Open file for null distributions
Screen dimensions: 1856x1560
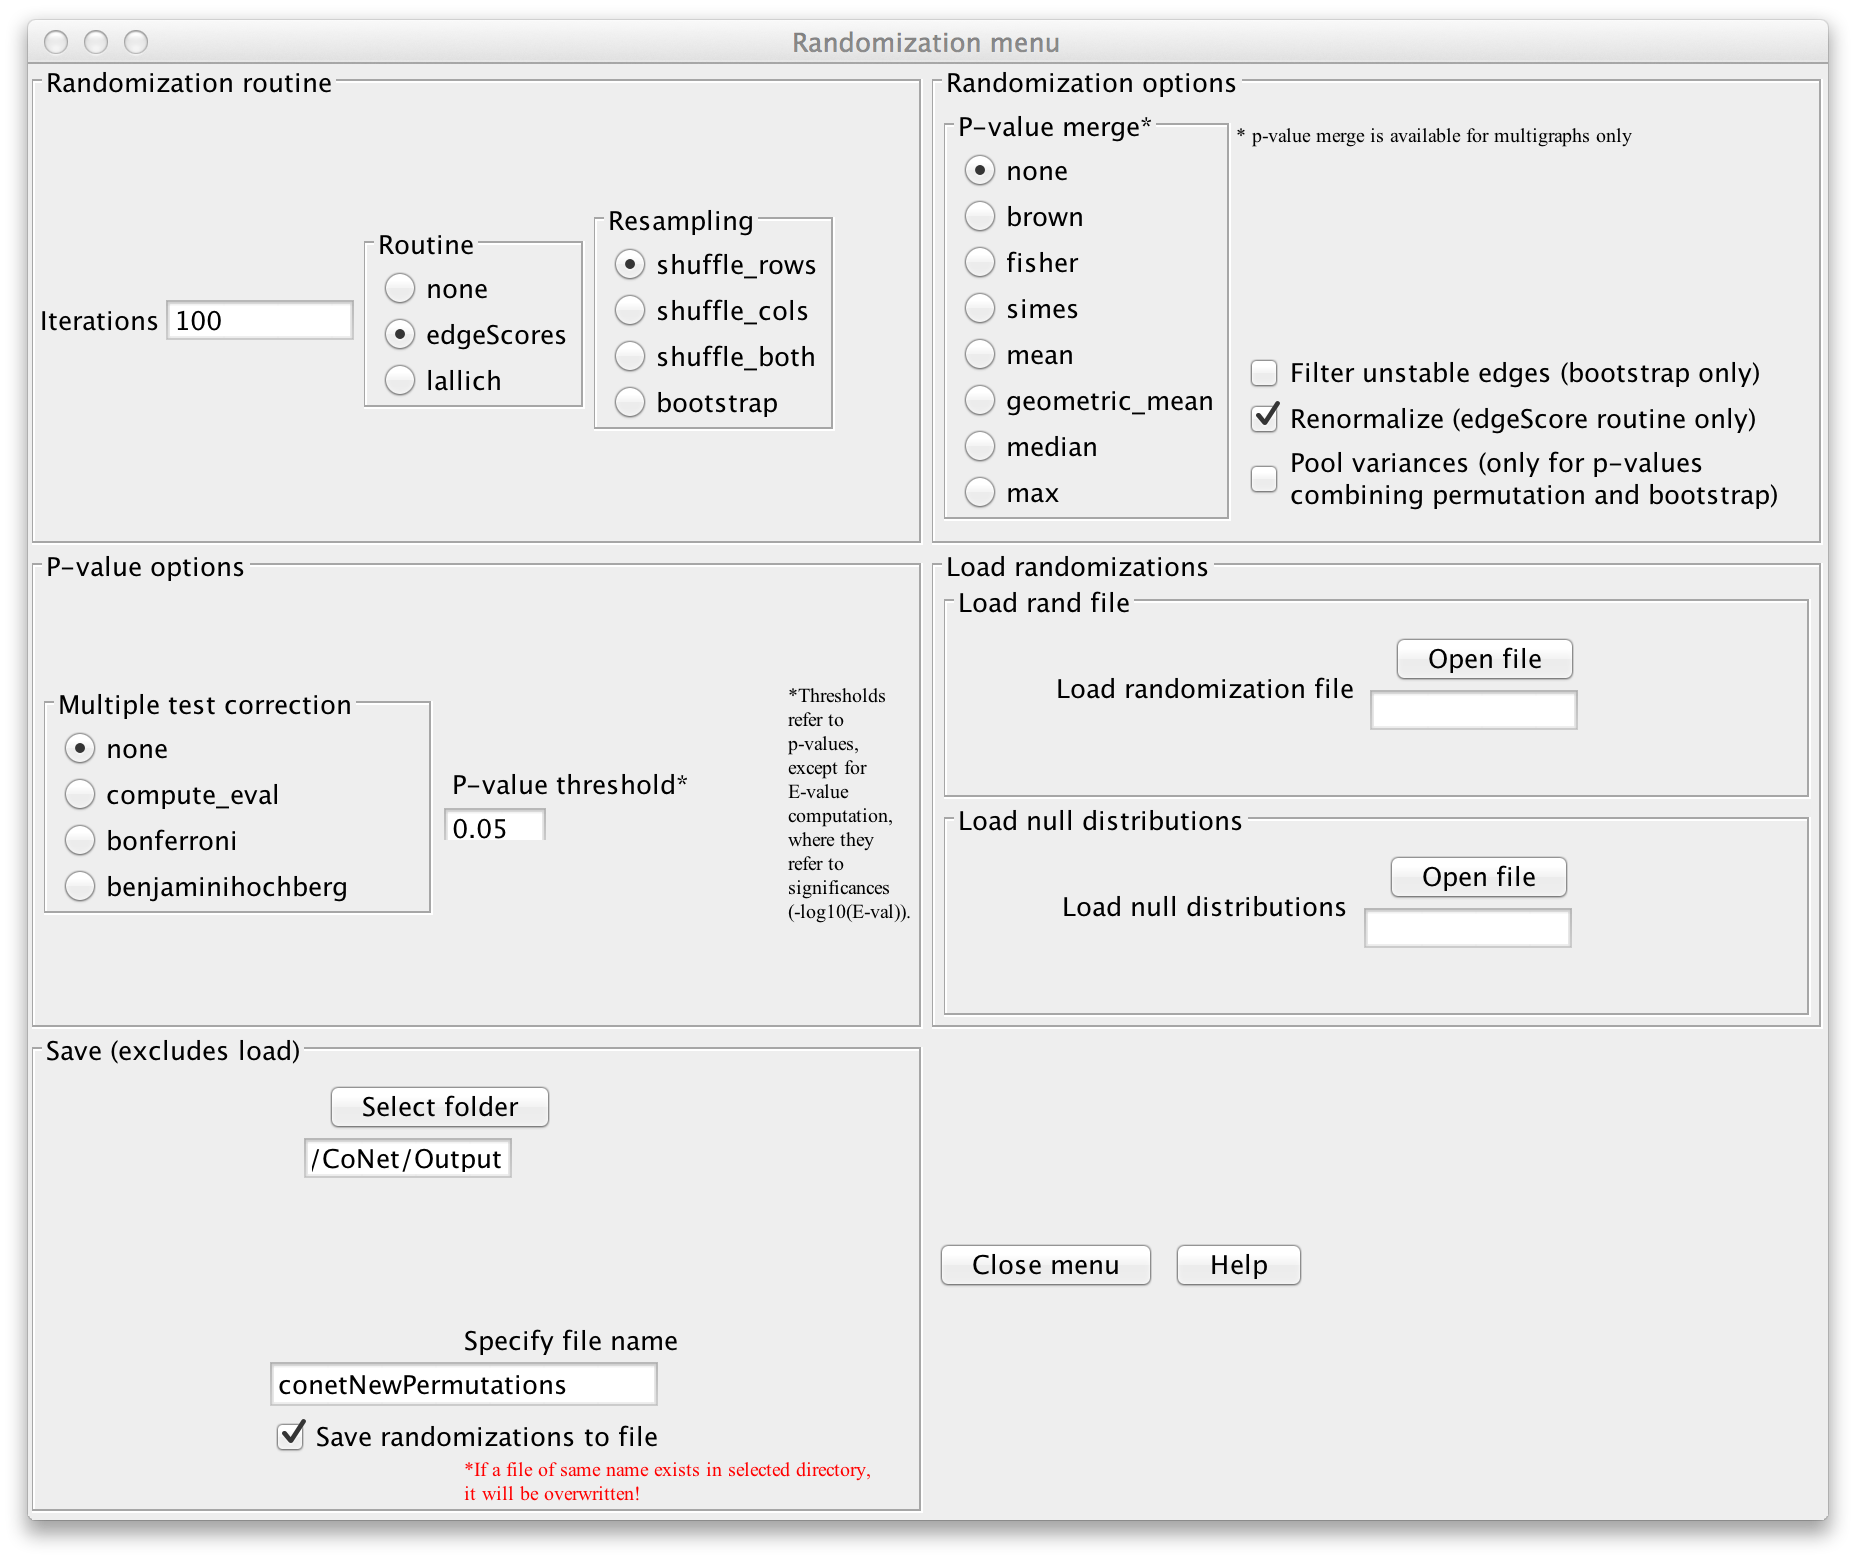[x=1478, y=877]
